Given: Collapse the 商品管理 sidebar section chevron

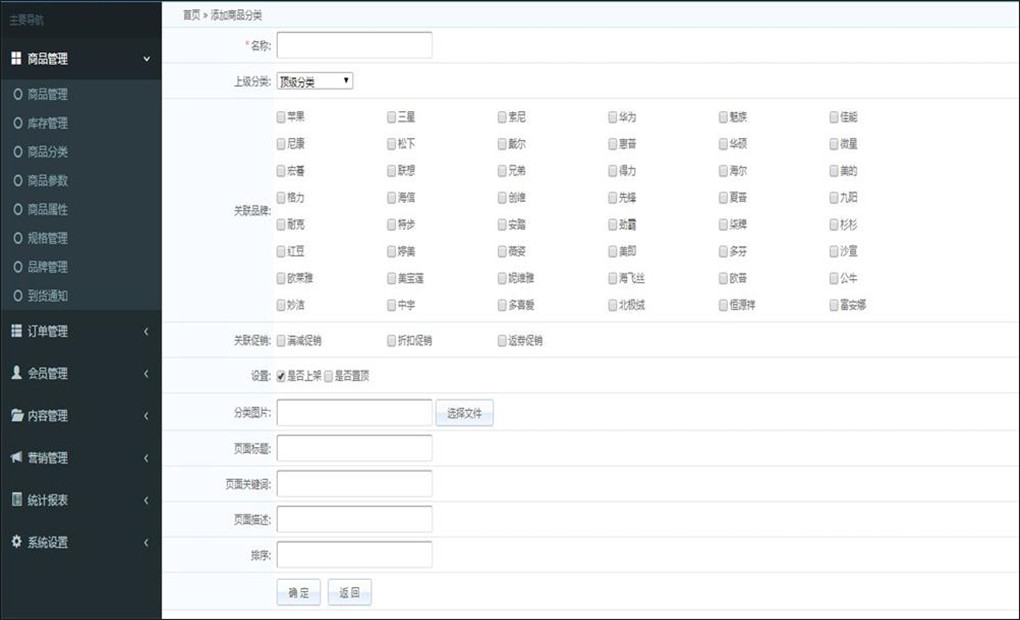Looking at the screenshot, I should [x=146, y=59].
